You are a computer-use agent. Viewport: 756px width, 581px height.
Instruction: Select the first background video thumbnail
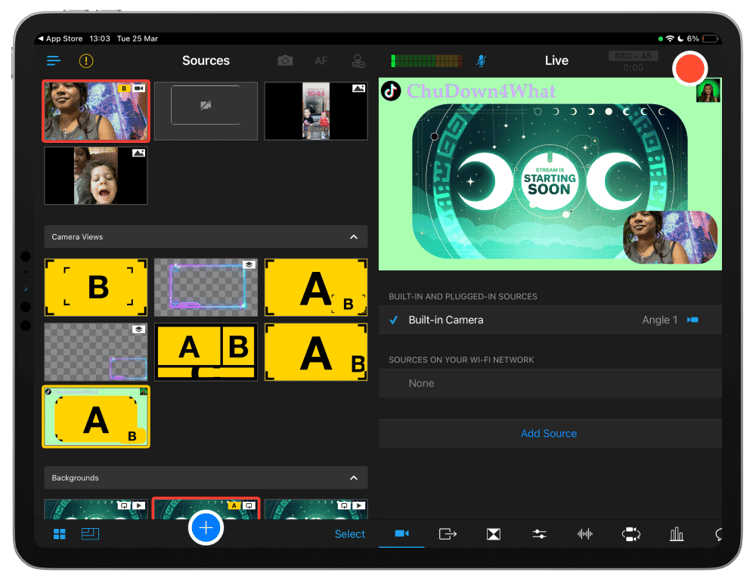(96, 509)
